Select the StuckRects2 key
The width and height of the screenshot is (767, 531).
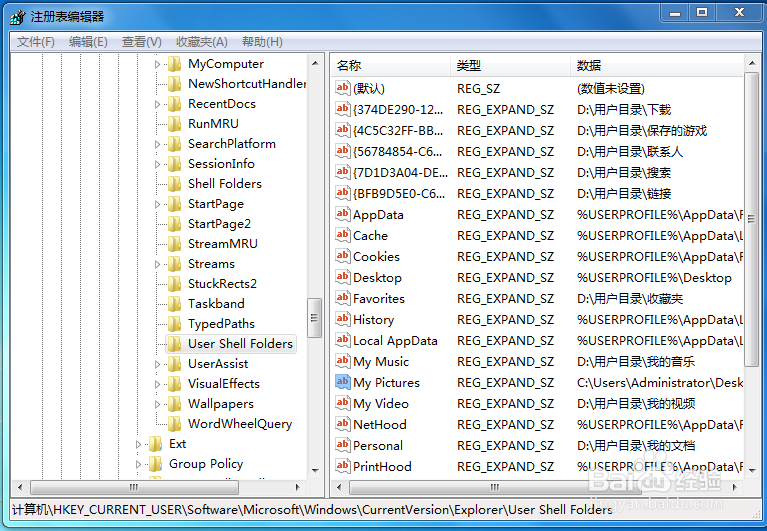pyautogui.click(x=222, y=284)
